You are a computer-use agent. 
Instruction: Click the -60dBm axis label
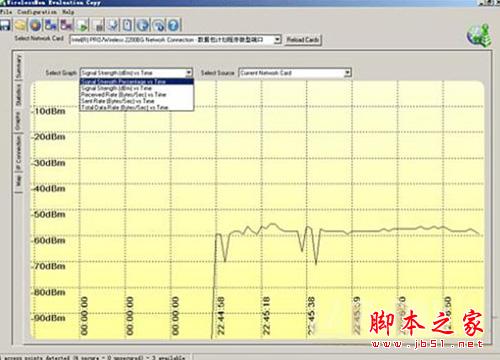pos(49,240)
